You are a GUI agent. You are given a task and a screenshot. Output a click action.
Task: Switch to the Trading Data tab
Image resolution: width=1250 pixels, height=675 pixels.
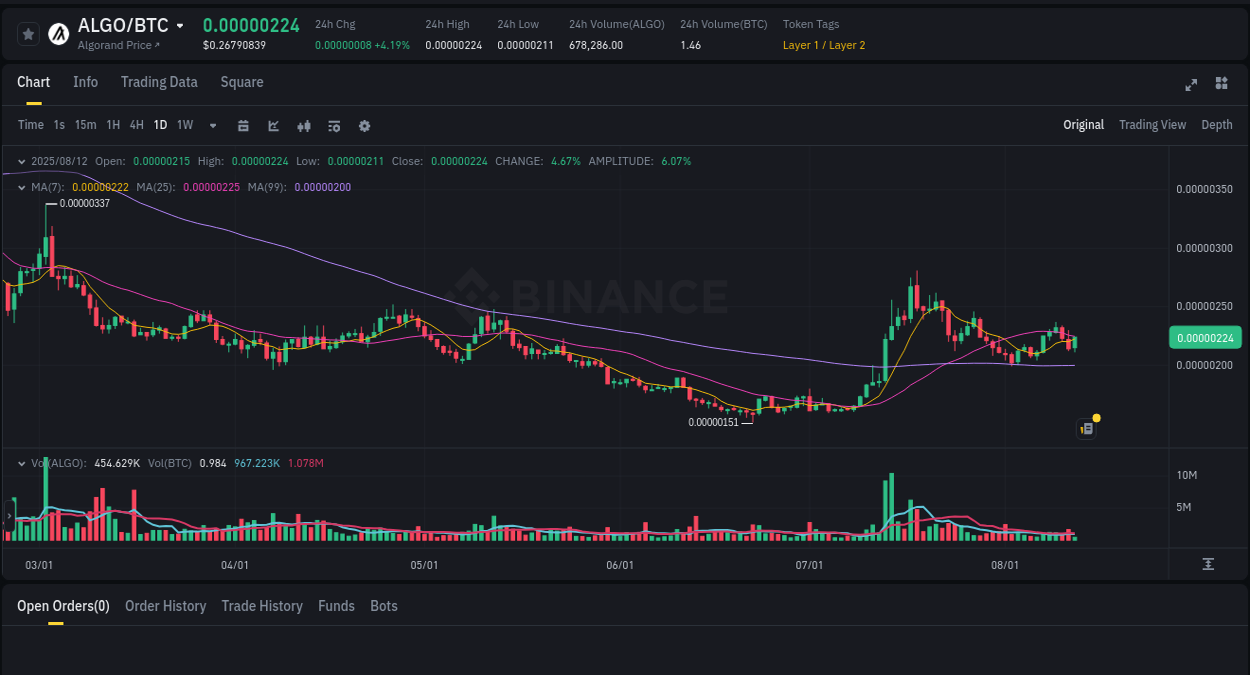[x=159, y=82]
